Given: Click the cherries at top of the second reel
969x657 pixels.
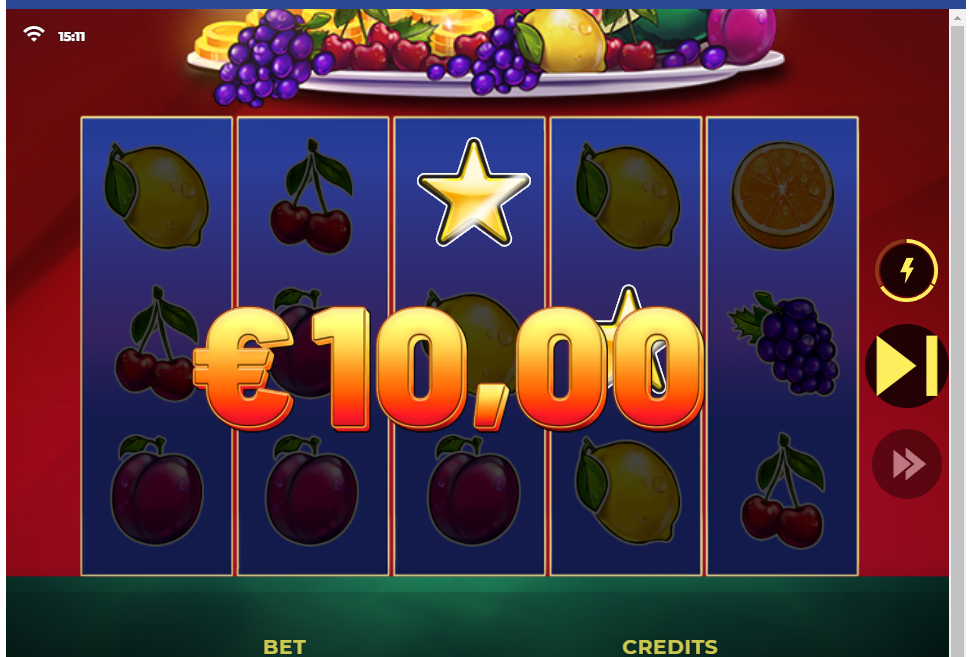Looking at the screenshot, I should click(312, 197).
